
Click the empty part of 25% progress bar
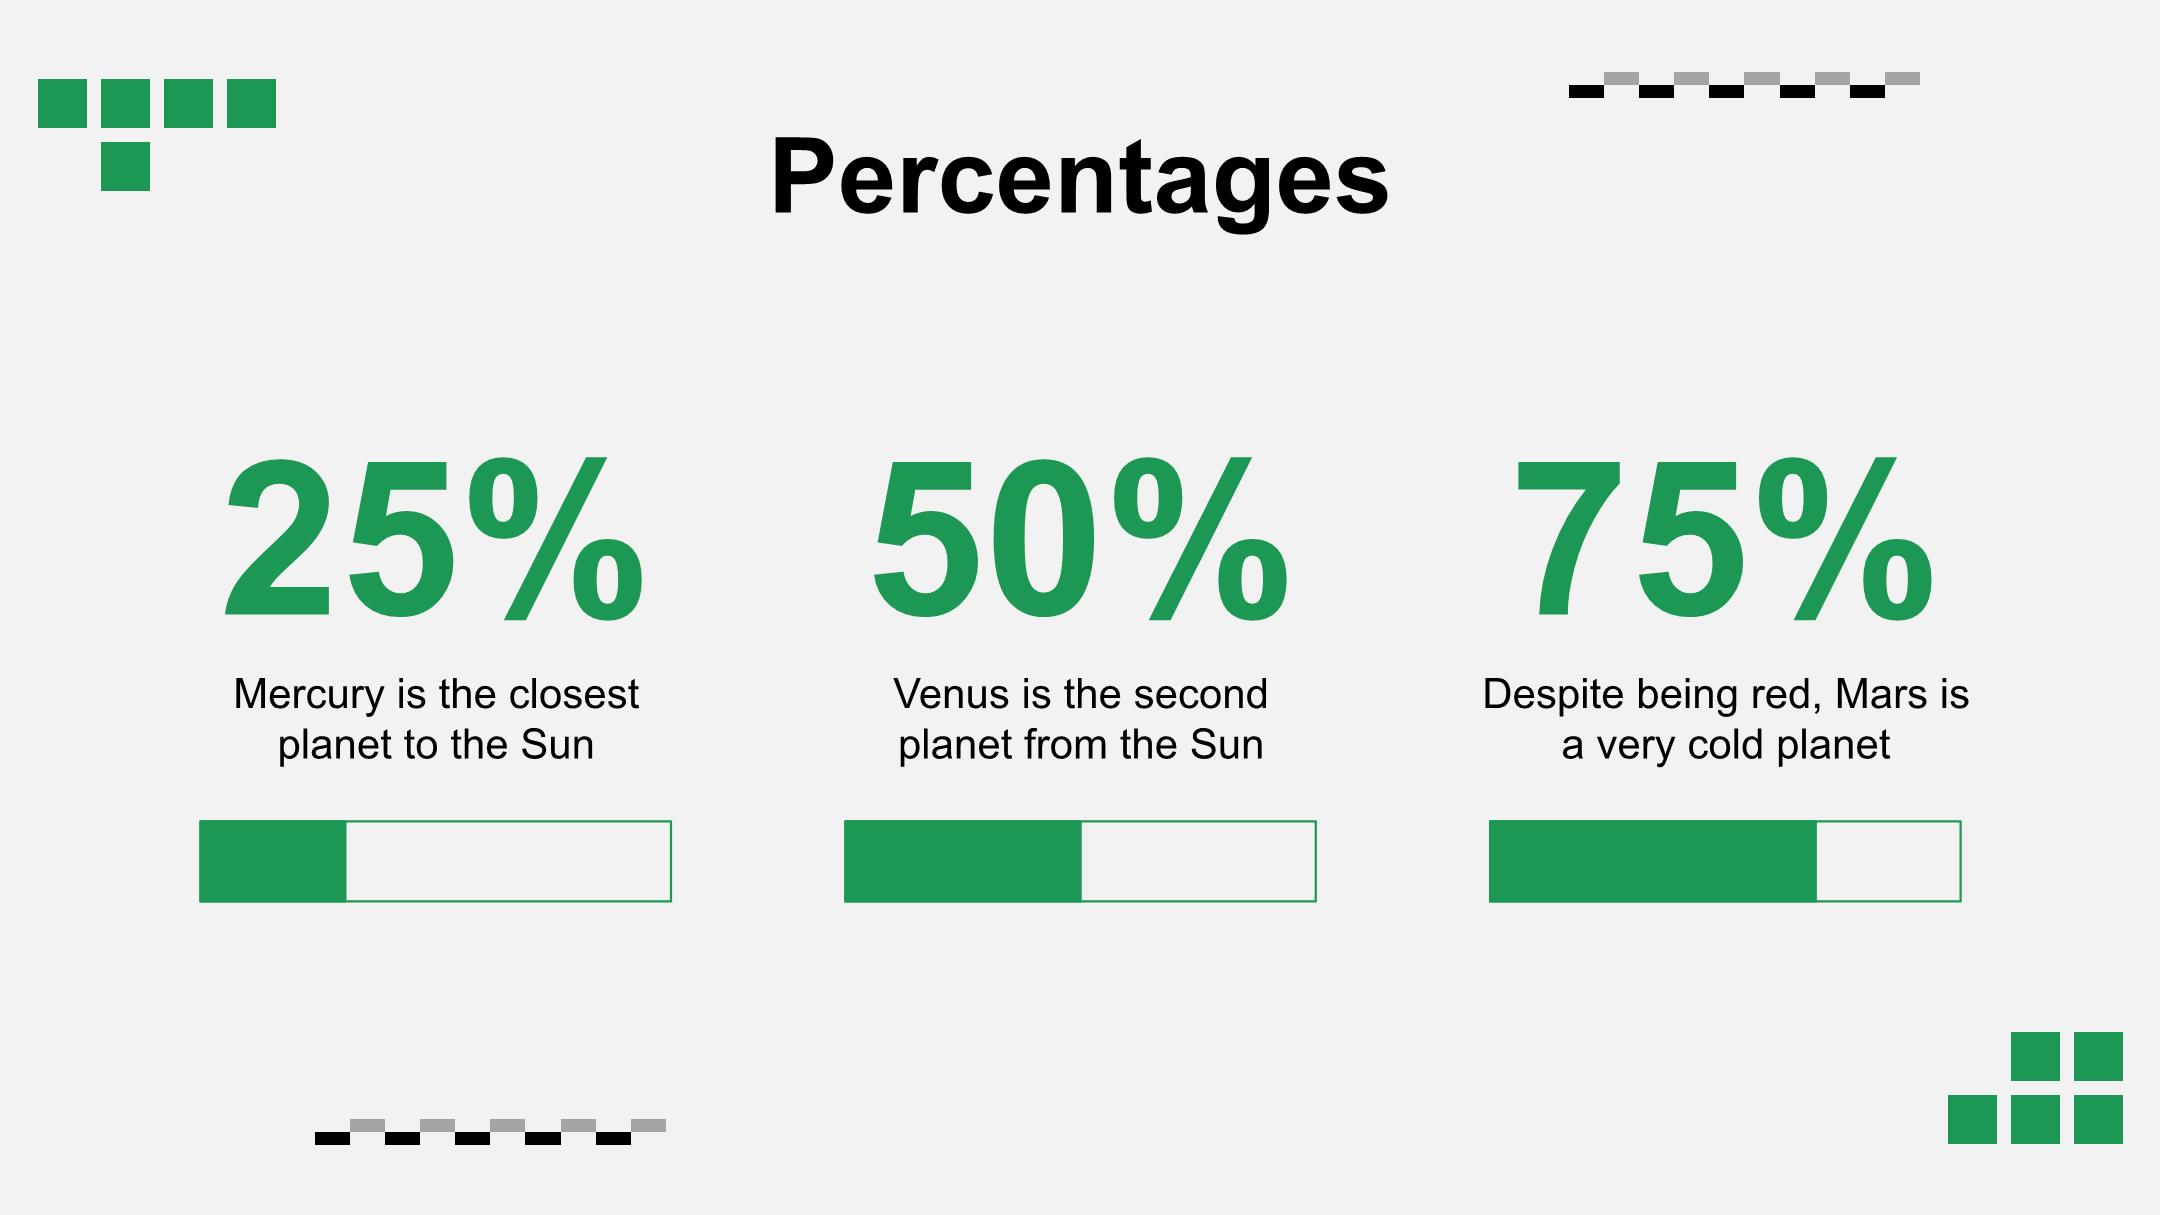(x=509, y=861)
